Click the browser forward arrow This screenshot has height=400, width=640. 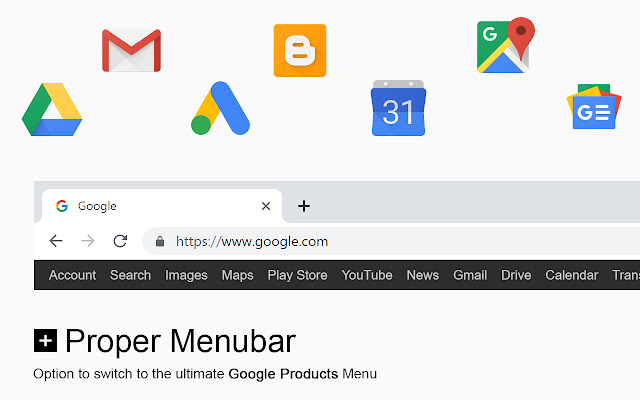(x=88, y=241)
